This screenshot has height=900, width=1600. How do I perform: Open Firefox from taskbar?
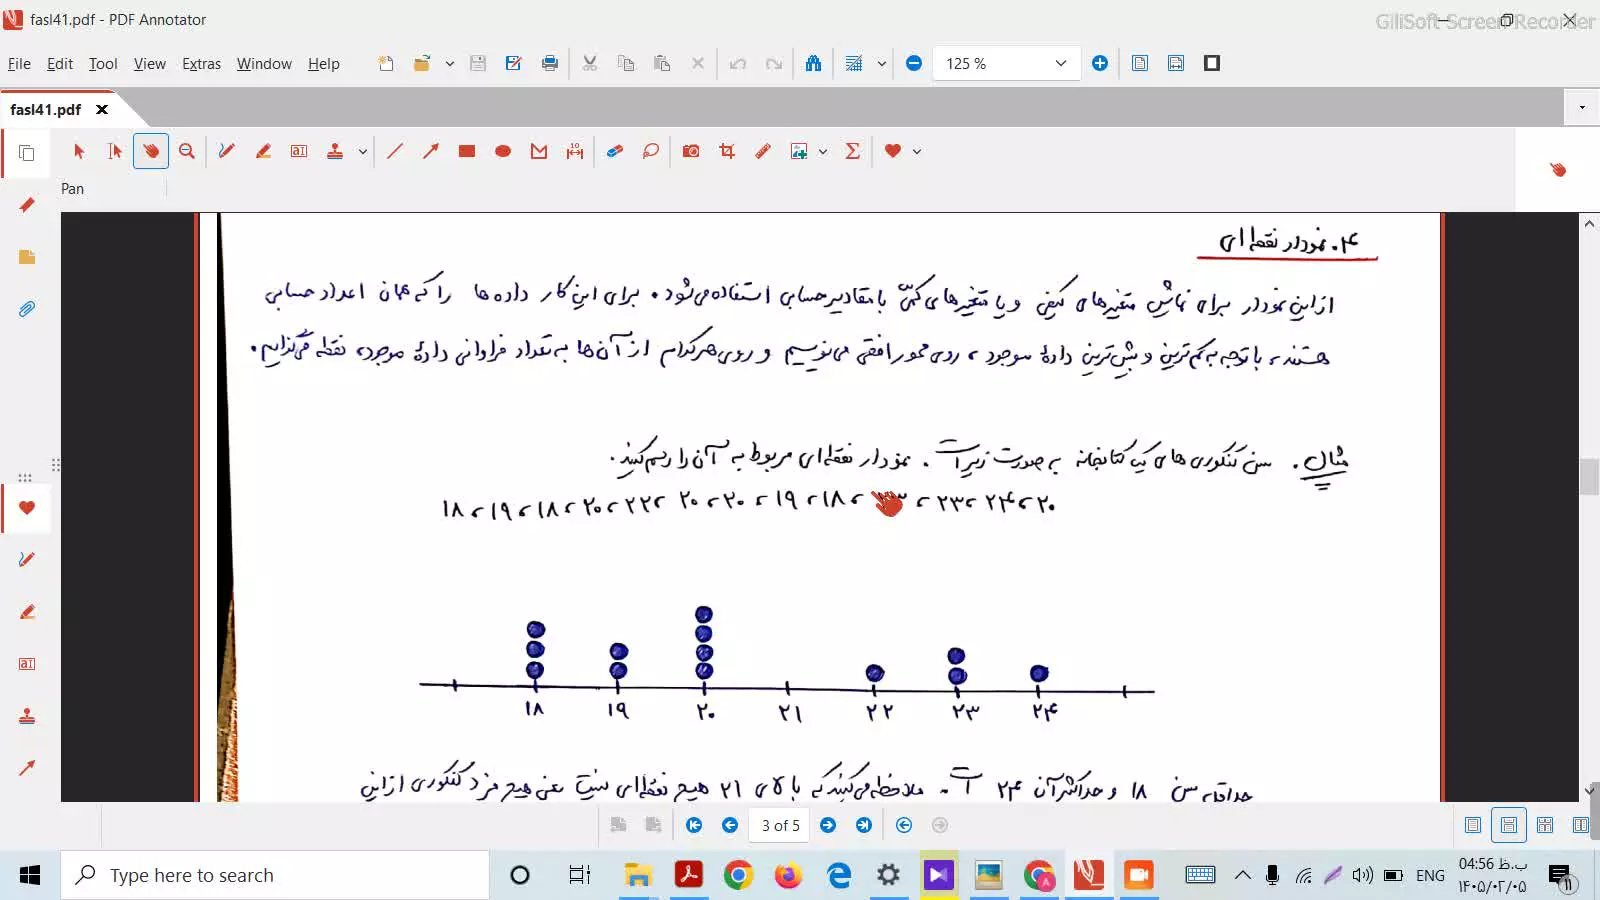click(788, 875)
